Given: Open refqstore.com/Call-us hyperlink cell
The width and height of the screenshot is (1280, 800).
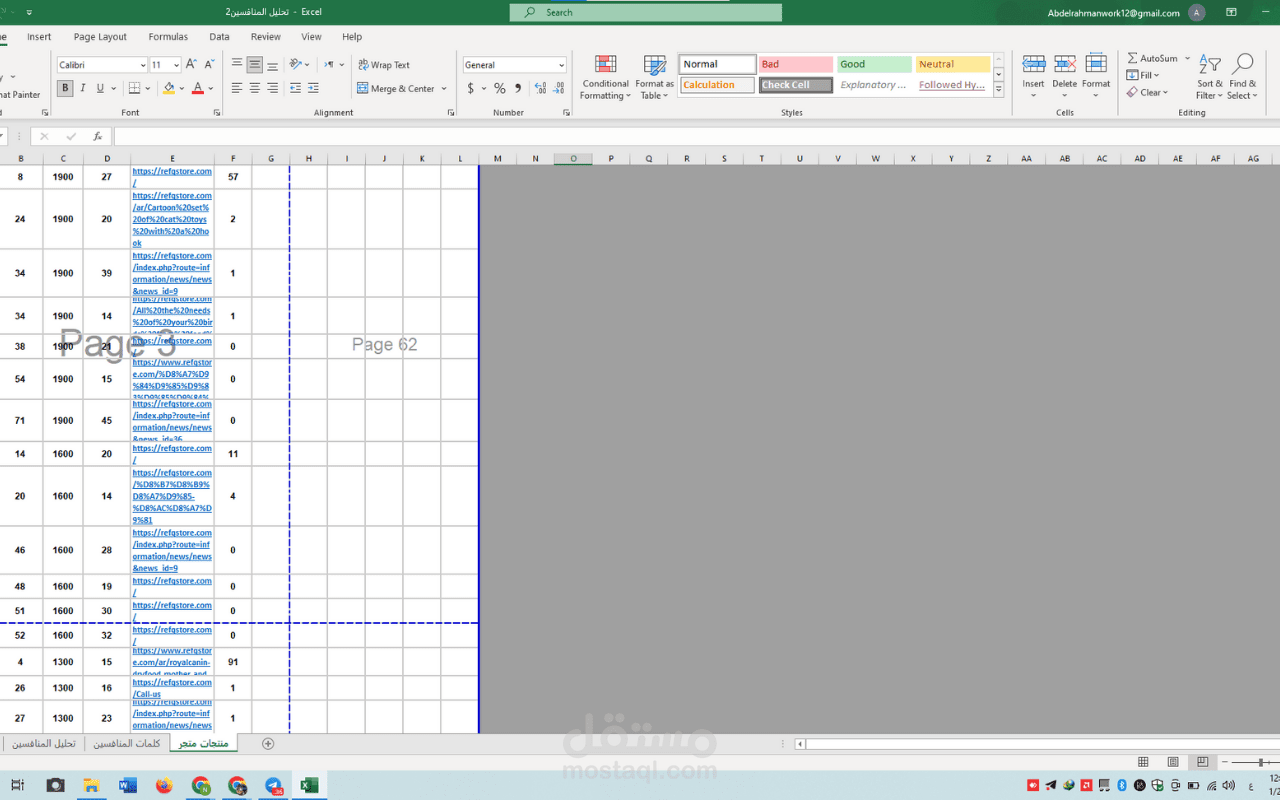Looking at the screenshot, I should coord(172,688).
